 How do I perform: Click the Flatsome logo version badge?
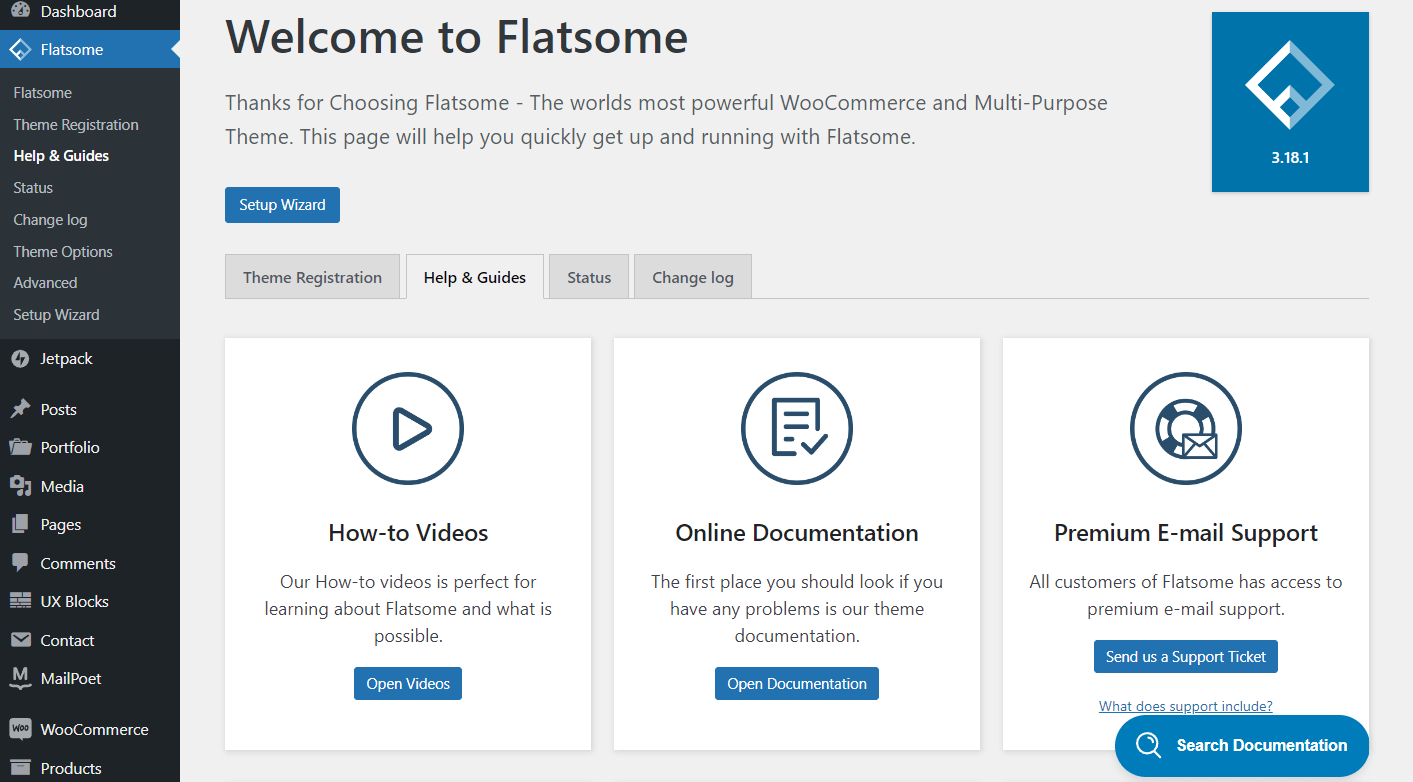(x=1289, y=102)
